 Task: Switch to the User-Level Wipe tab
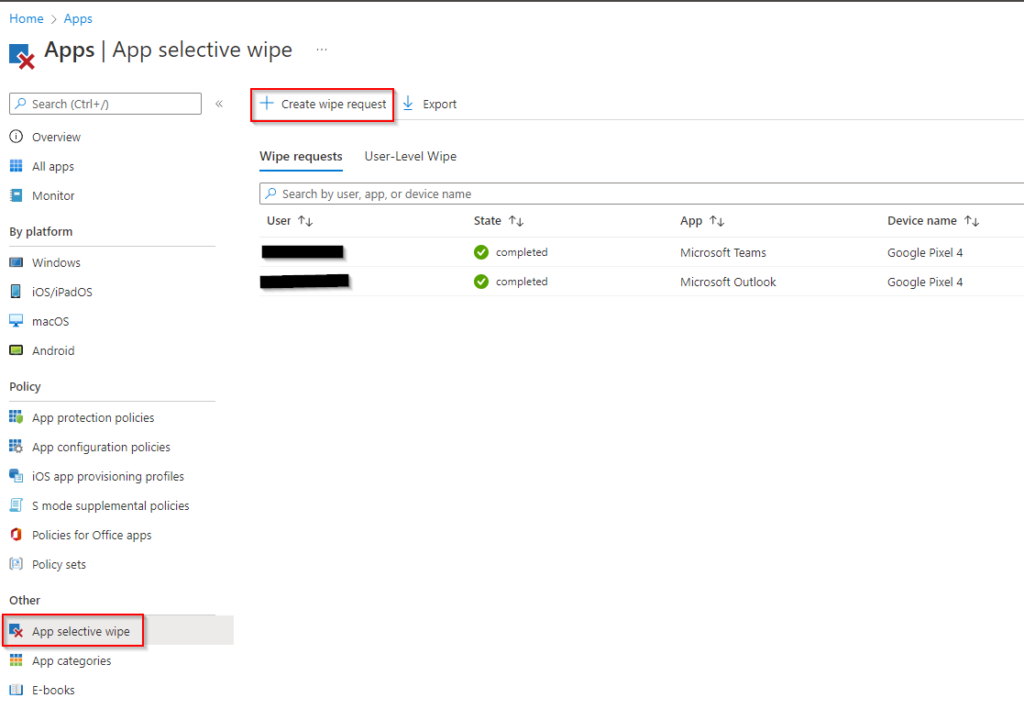(x=410, y=157)
